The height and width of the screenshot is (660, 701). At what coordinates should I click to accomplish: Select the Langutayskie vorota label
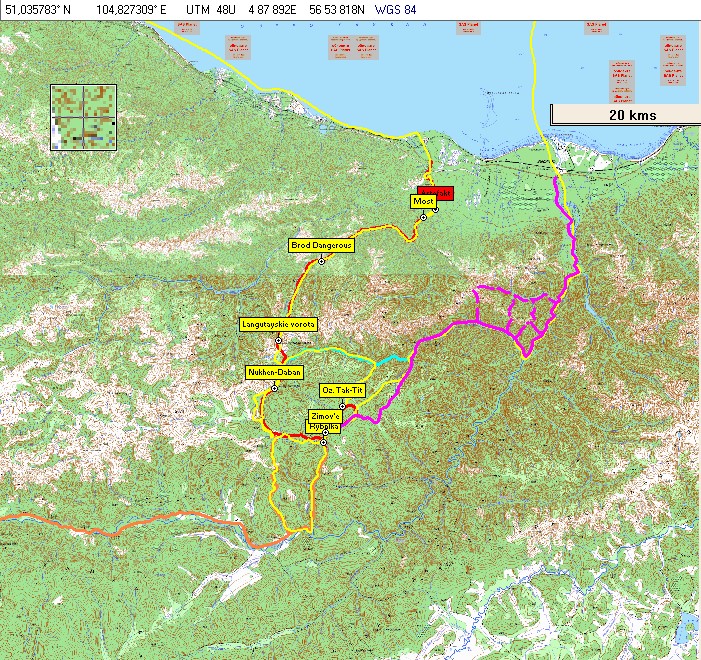pyautogui.click(x=279, y=324)
